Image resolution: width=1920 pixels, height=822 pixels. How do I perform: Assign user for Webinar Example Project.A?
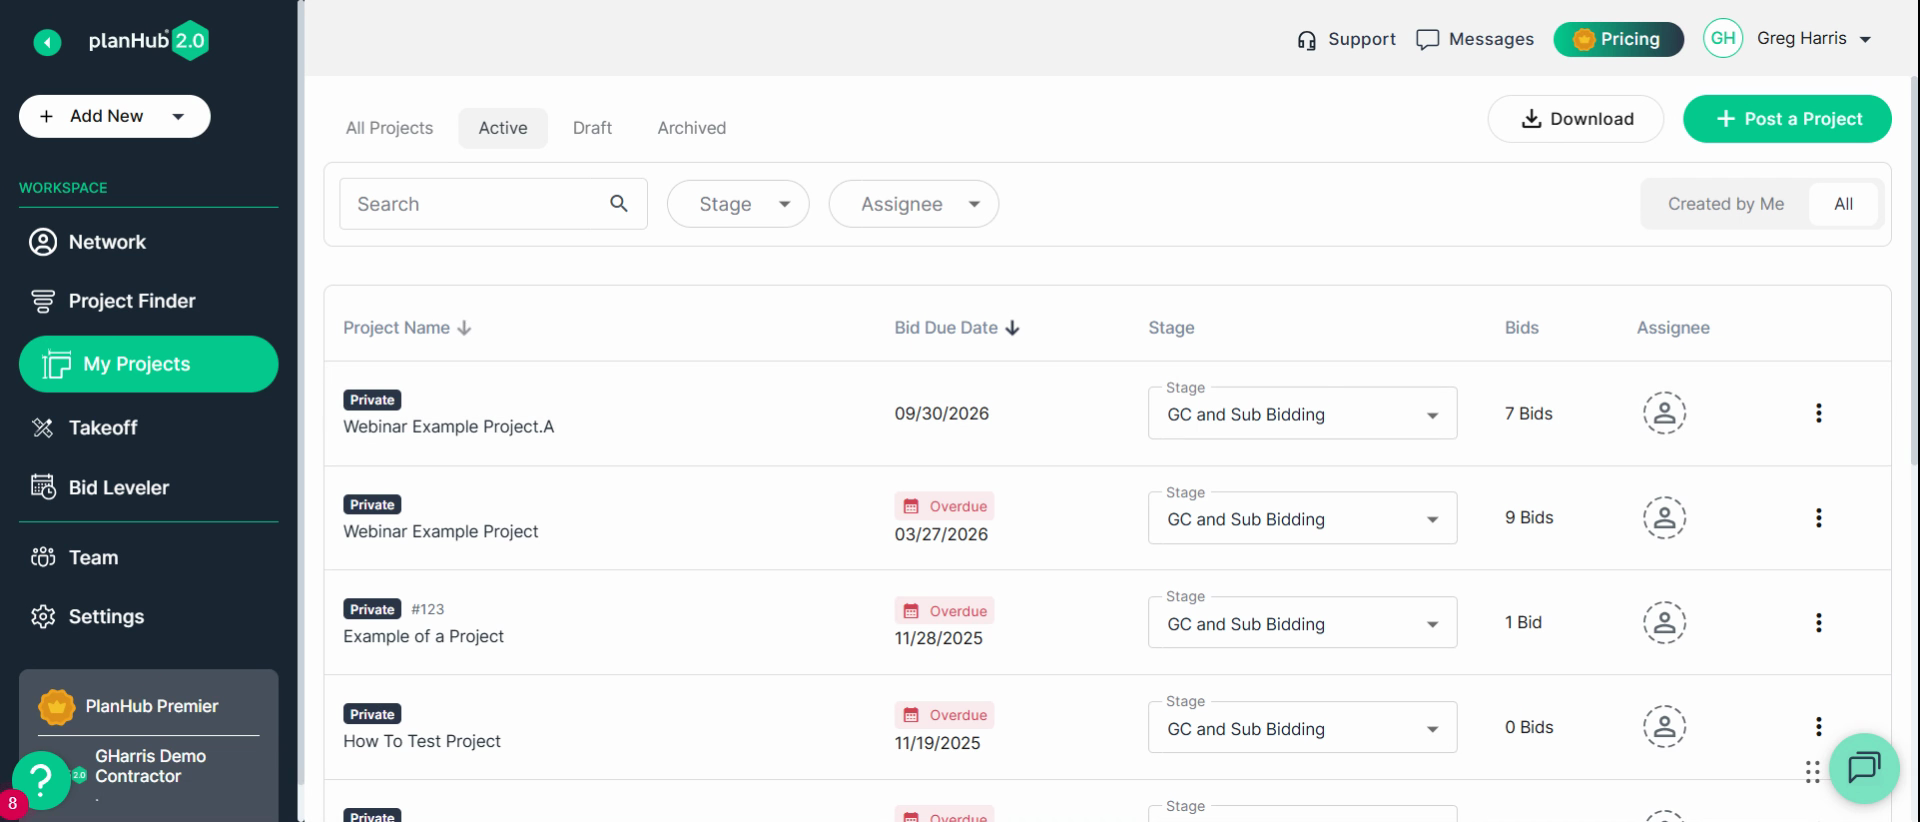pos(1664,413)
